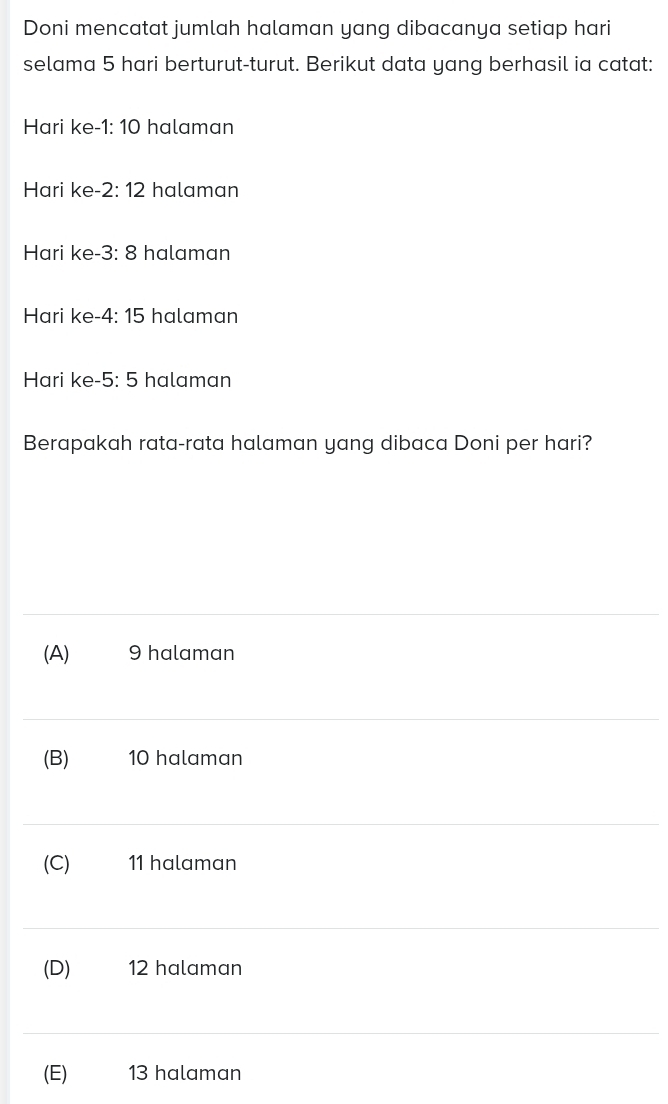668x1104 pixels.
Task: Choose the "10 halaman" answer text
Action: pos(186,759)
